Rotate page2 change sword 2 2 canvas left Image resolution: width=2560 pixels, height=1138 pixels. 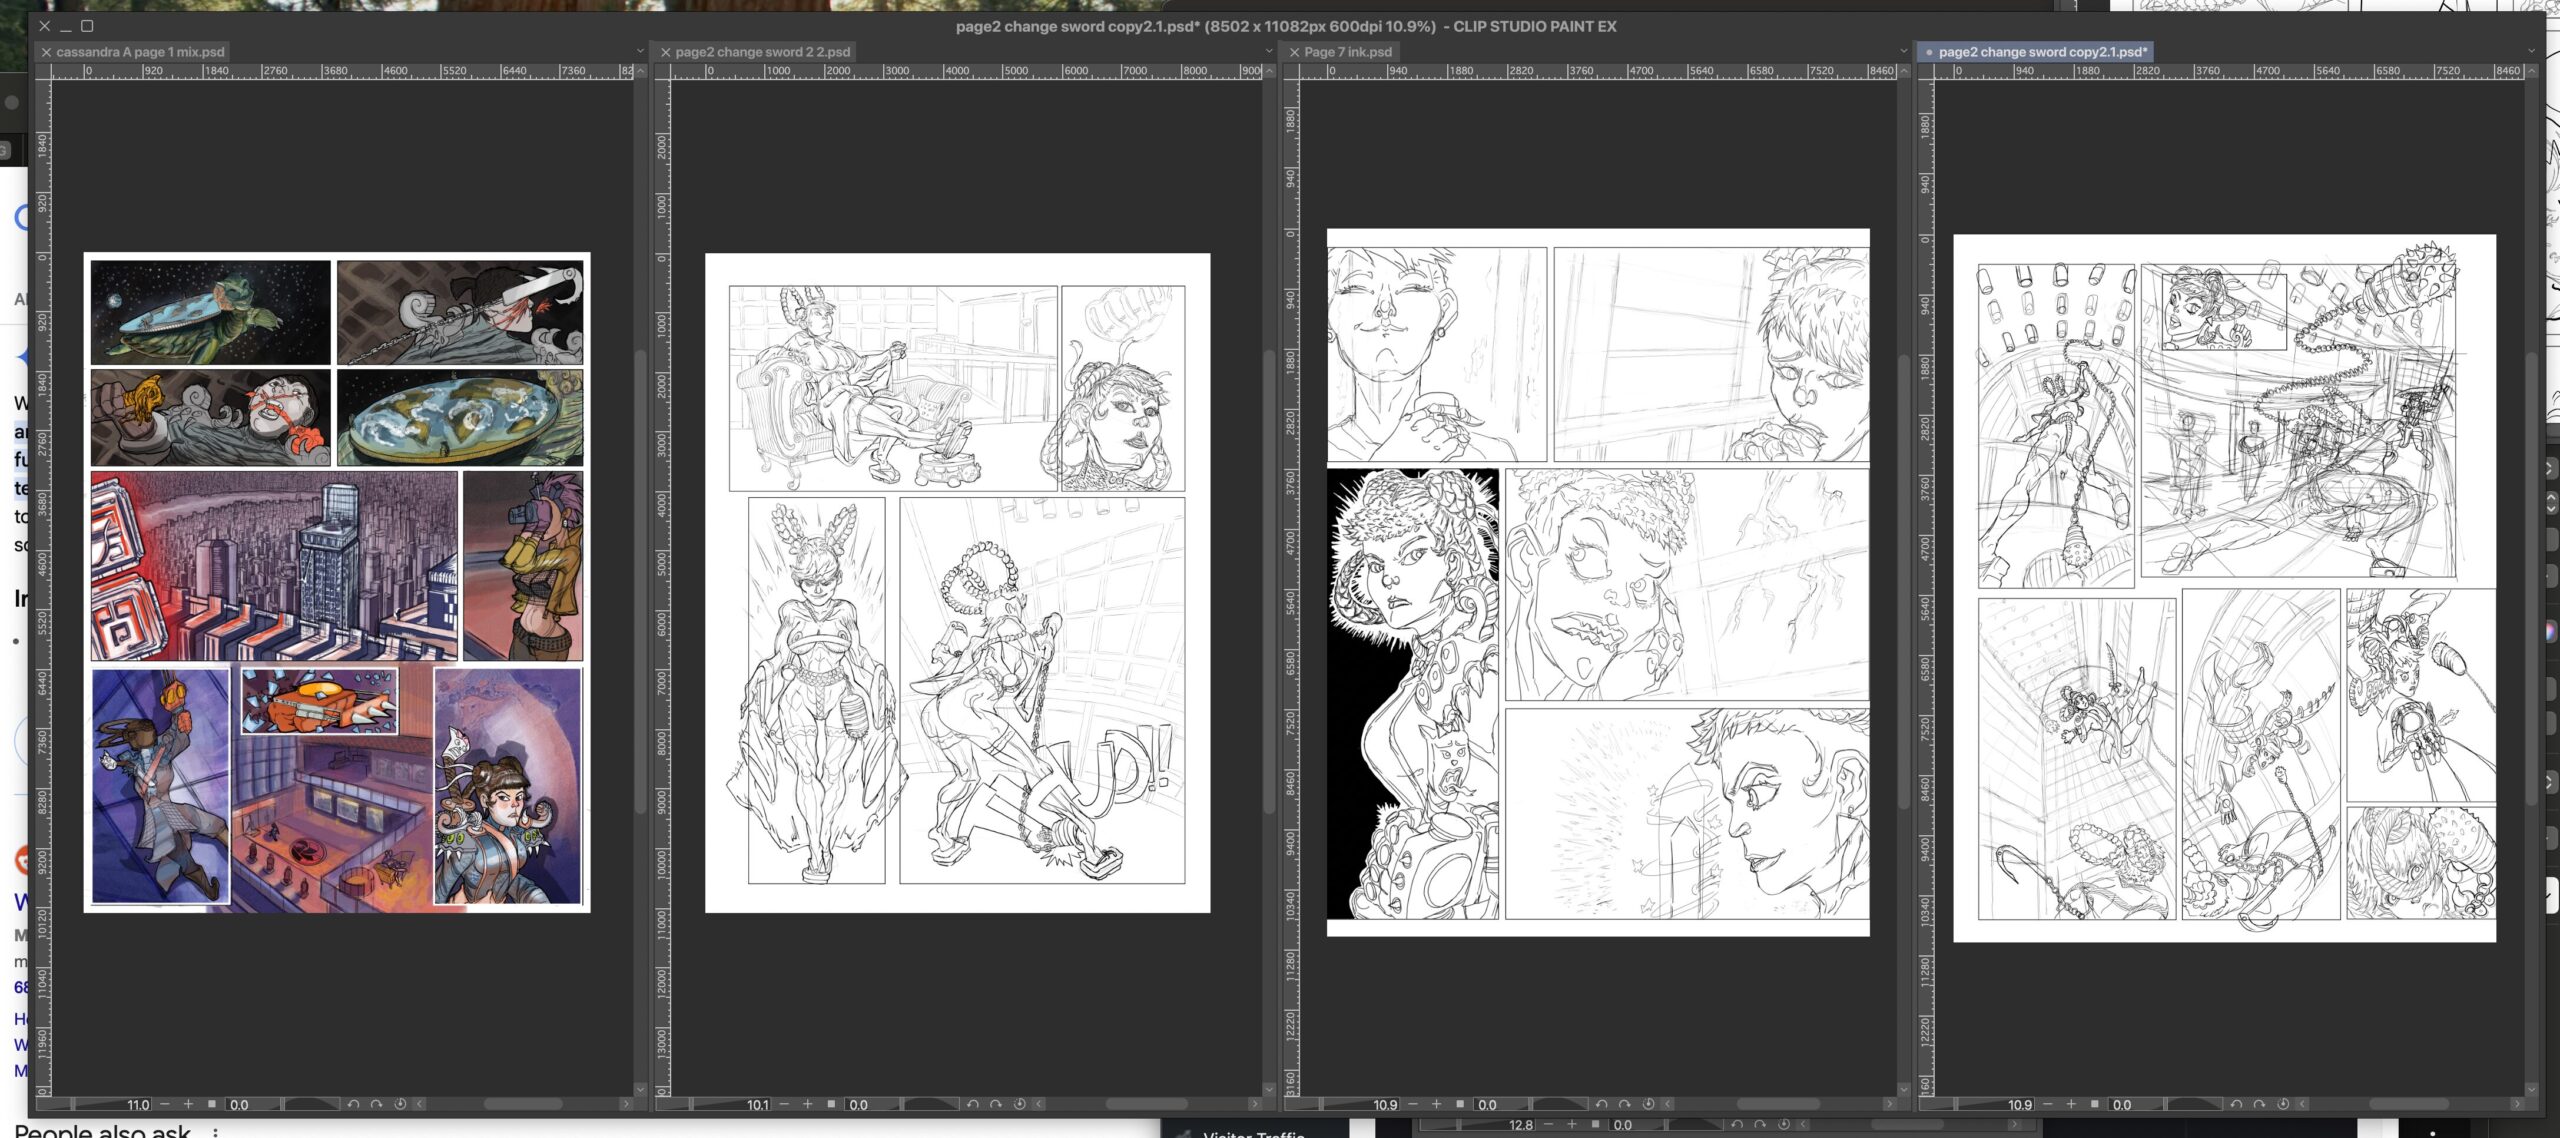click(972, 1104)
